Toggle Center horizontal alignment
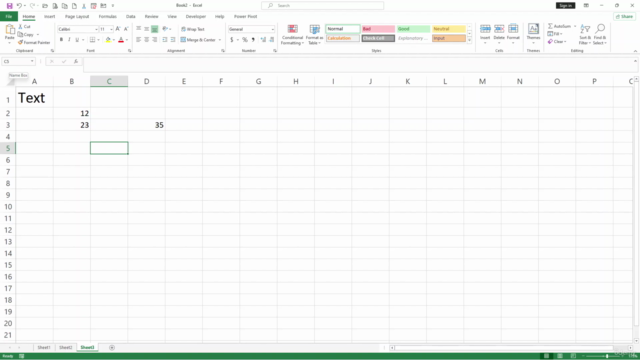 click(x=147, y=40)
